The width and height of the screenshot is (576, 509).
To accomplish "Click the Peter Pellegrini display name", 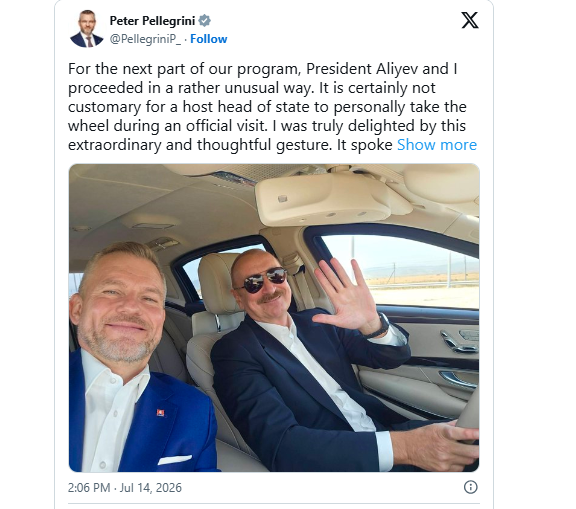I will pyautogui.click(x=152, y=21).
